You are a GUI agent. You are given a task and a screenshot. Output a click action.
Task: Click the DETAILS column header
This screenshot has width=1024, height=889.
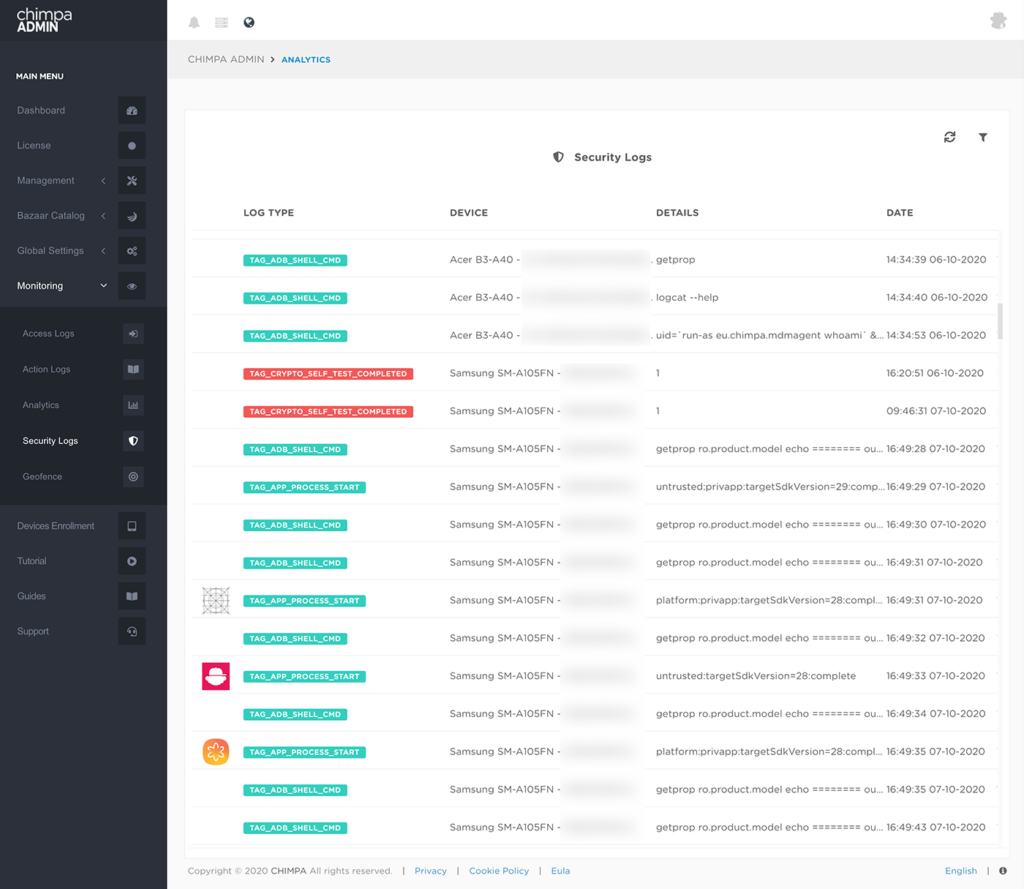click(x=677, y=213)
